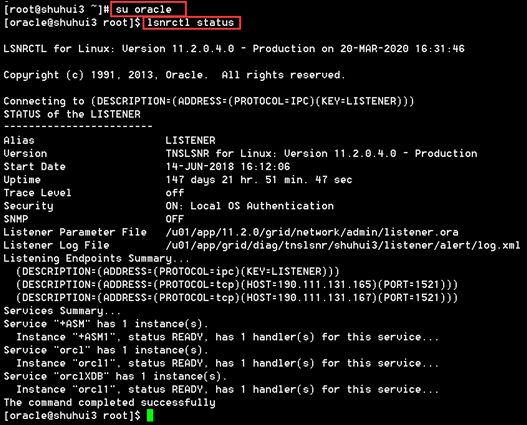Click 'The command completed successfully' line

tap(110, 402)
